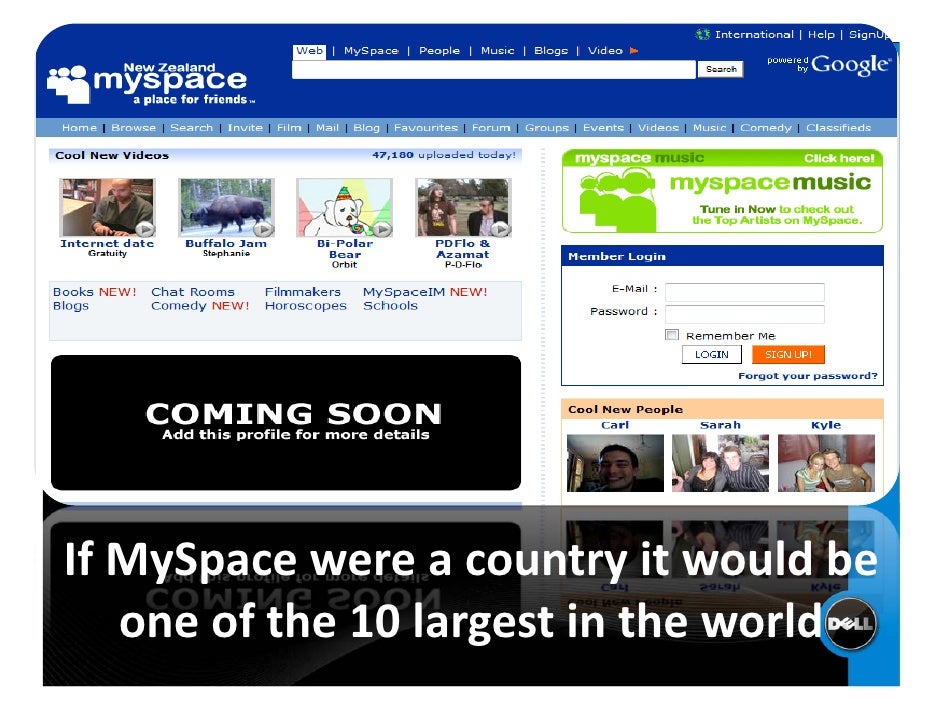Screen dimensions: 942x728
Task: Open the Filmmakers link
Action: click(303, 292)
